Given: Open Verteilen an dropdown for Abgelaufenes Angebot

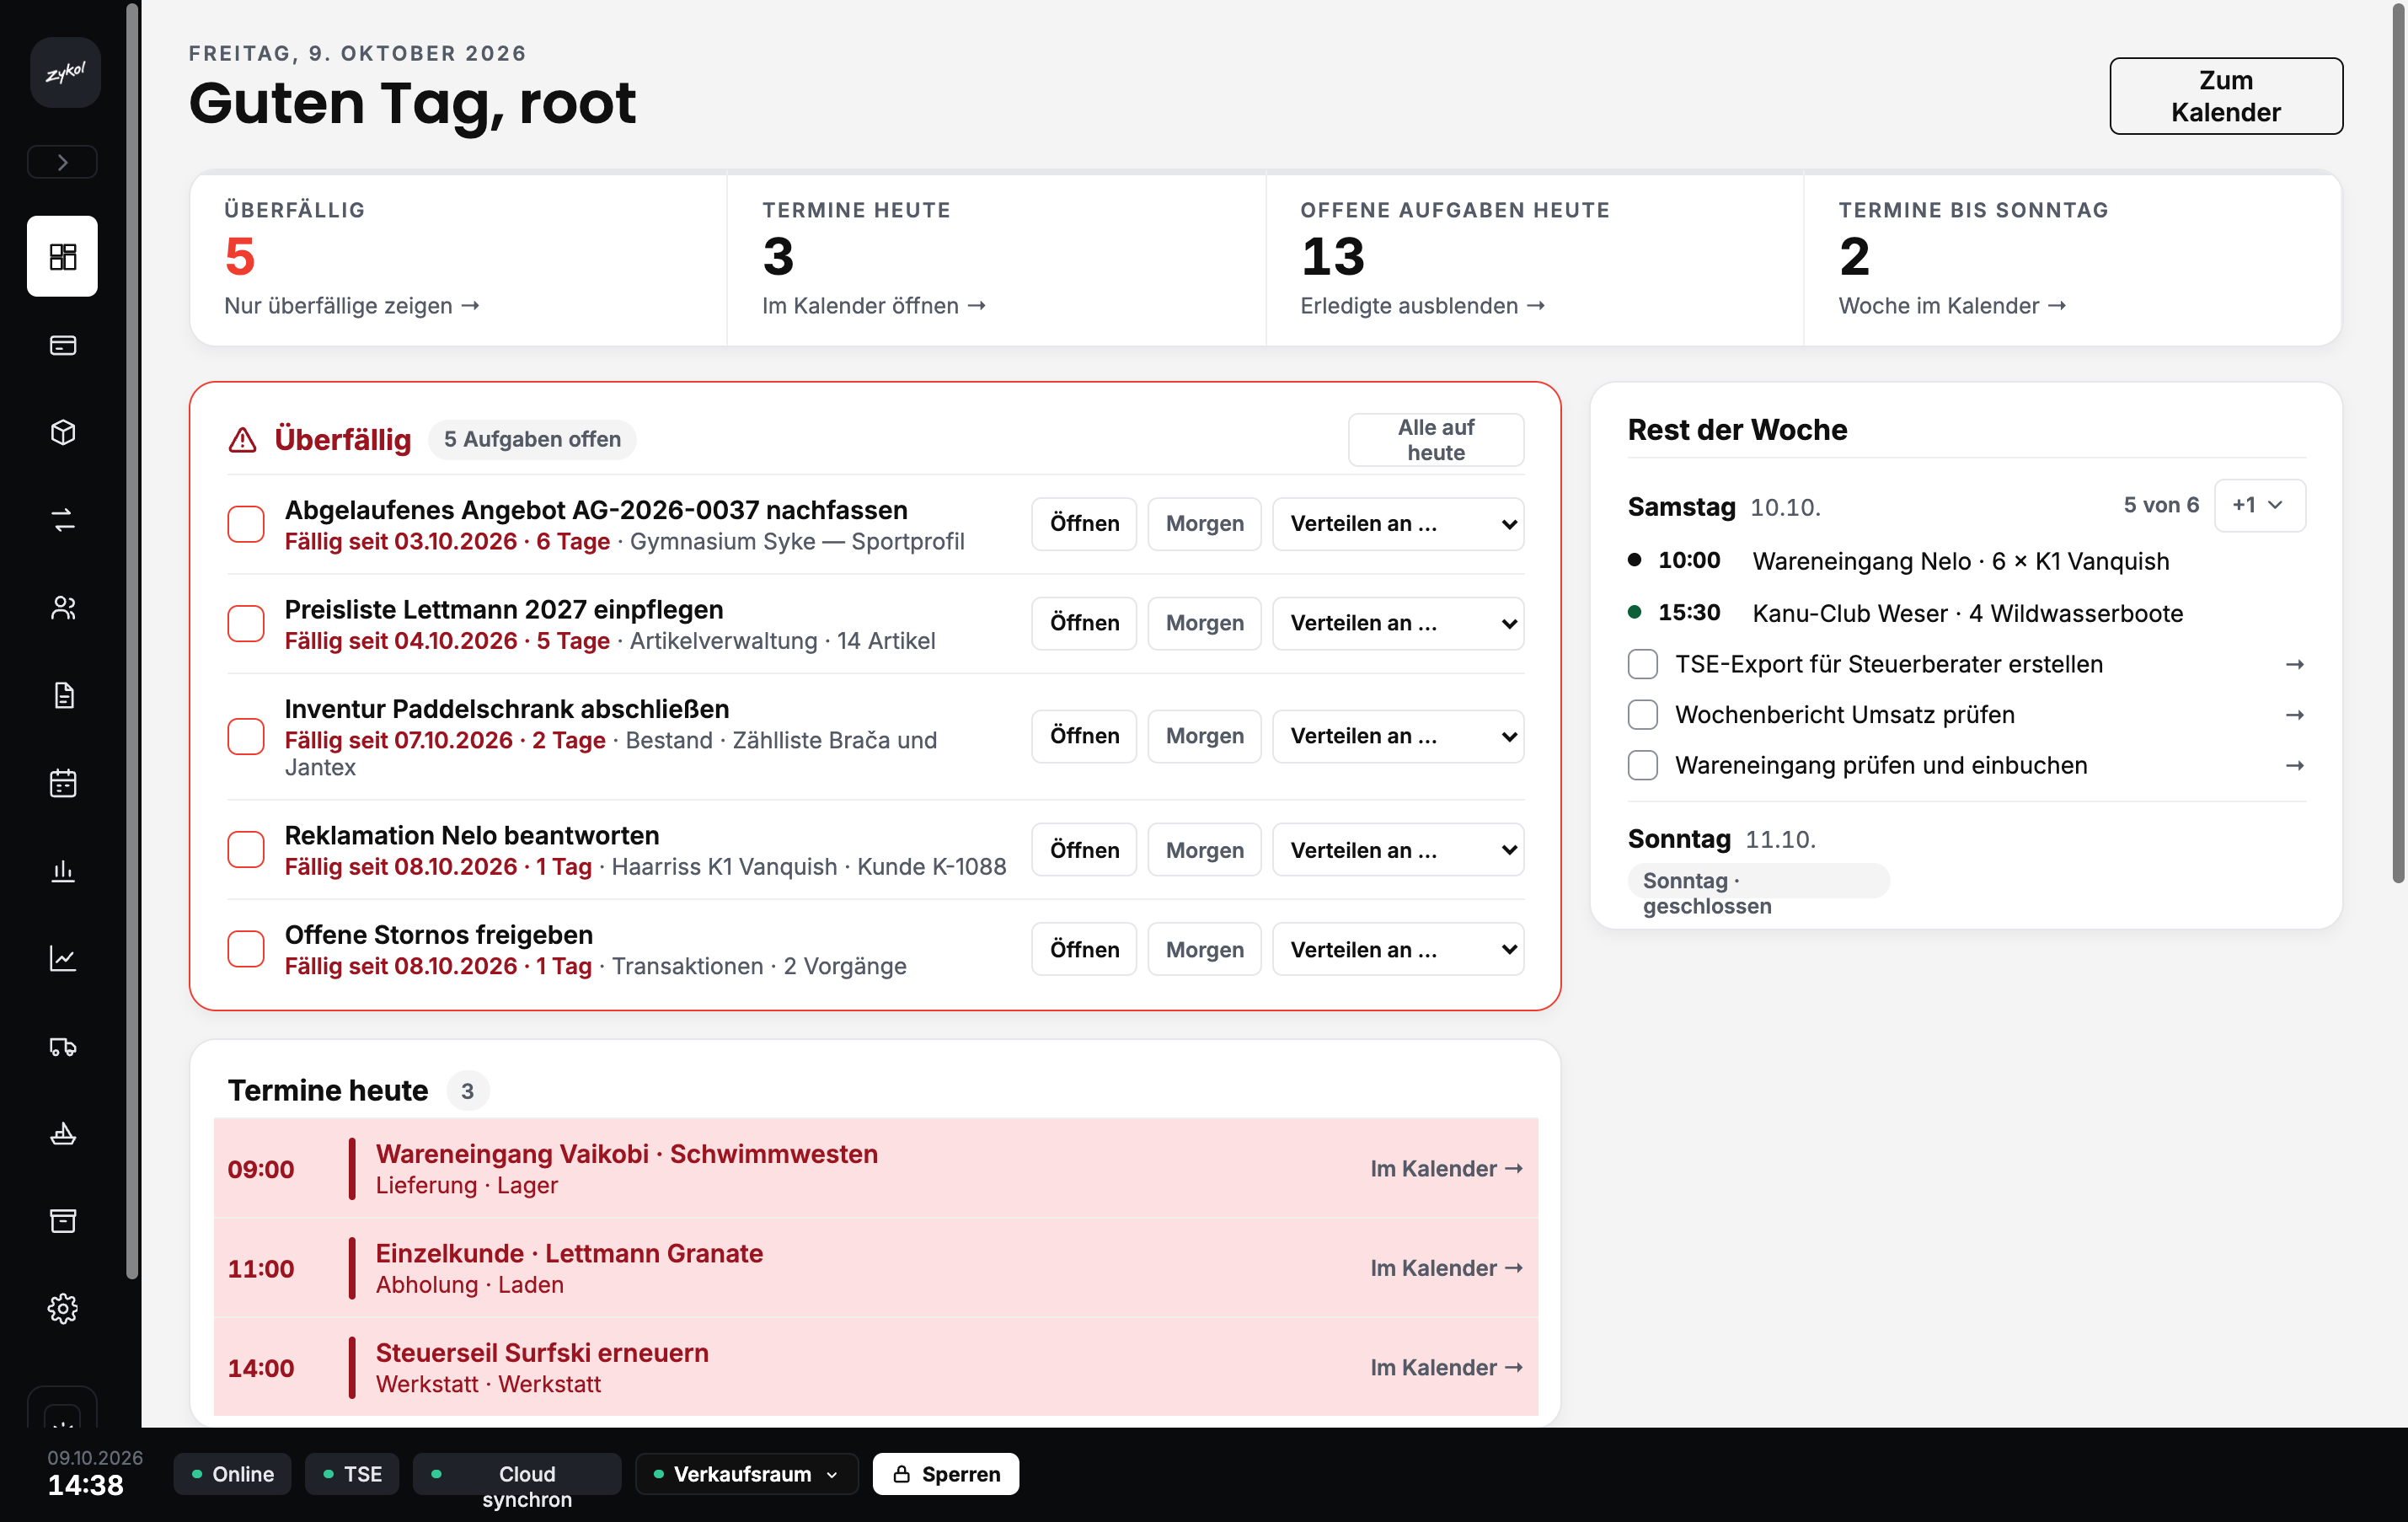Looking at the screenshot, I should tap(1397, 524).
